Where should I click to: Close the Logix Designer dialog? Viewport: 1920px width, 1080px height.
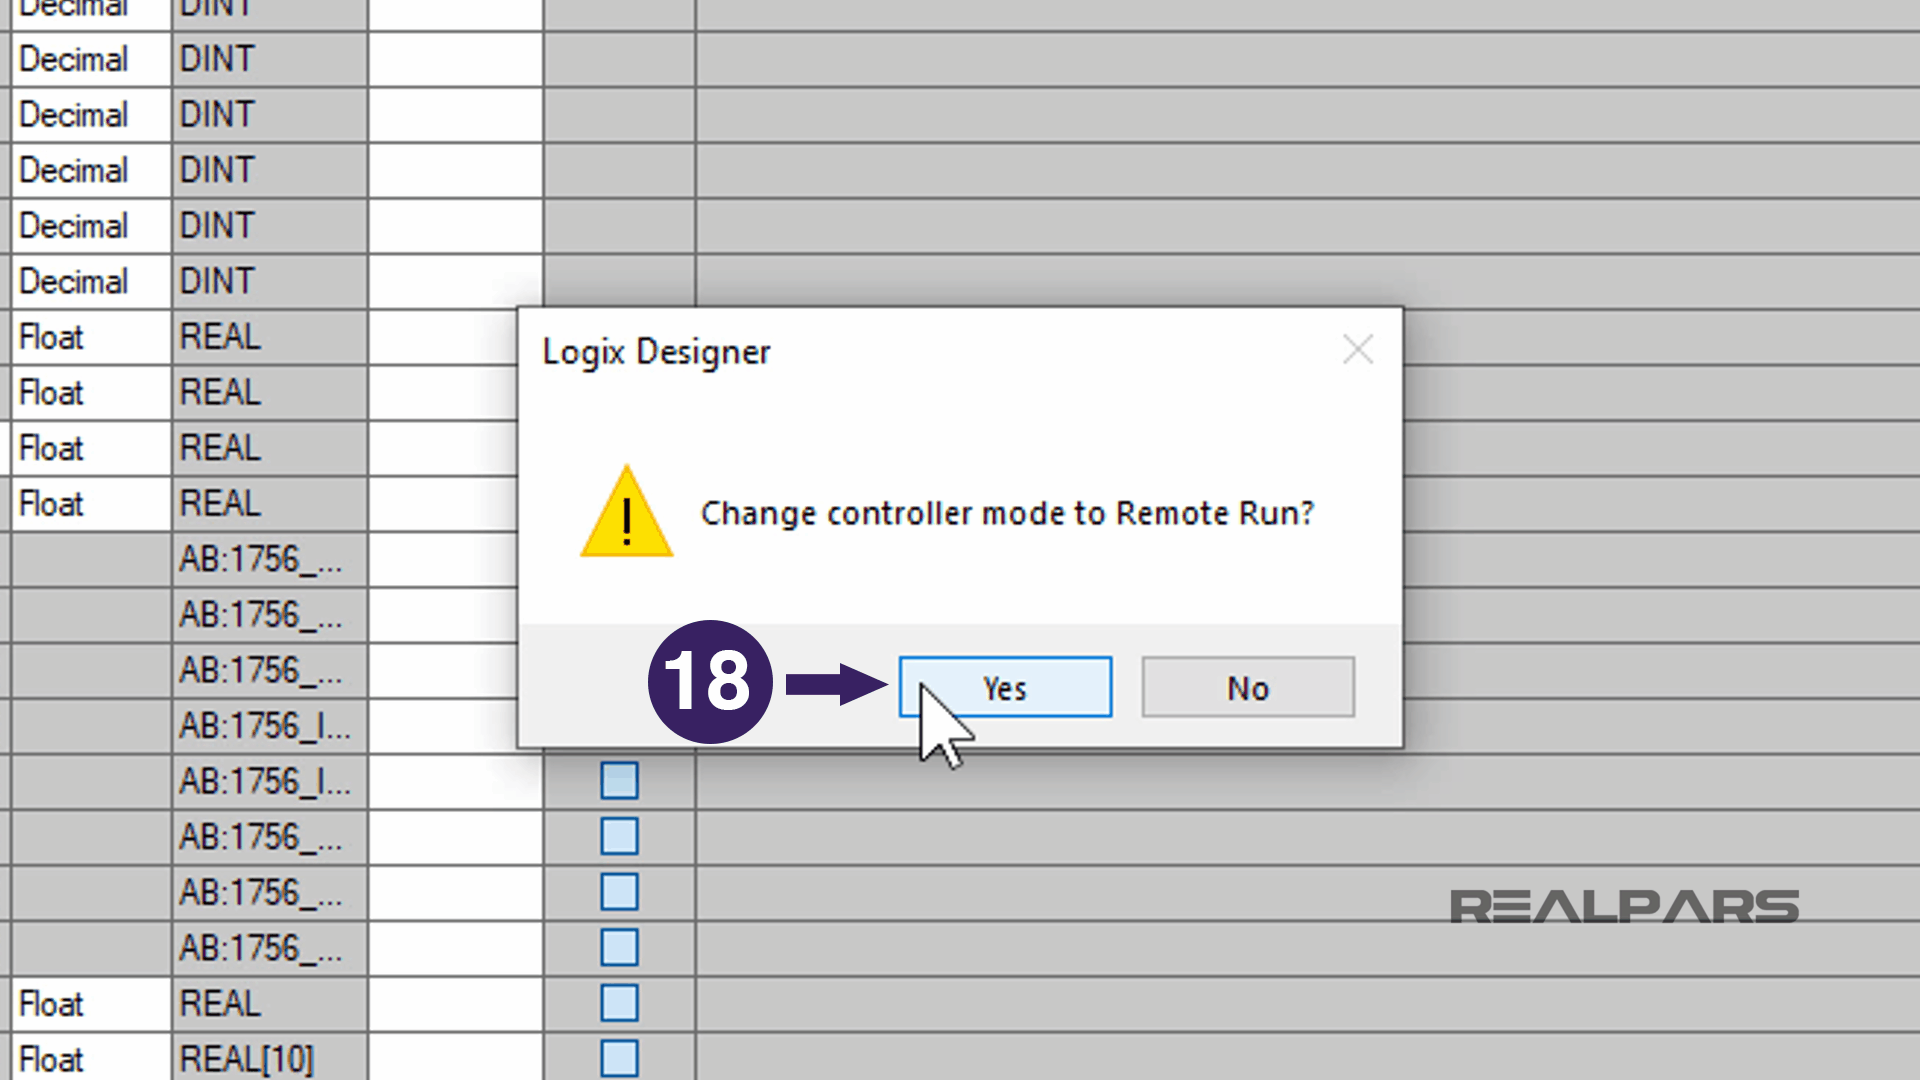1358,349
